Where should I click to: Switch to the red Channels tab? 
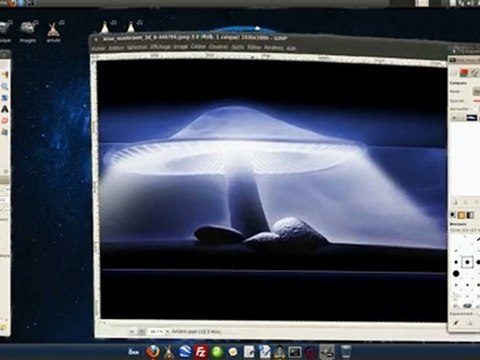click(464, 73)
